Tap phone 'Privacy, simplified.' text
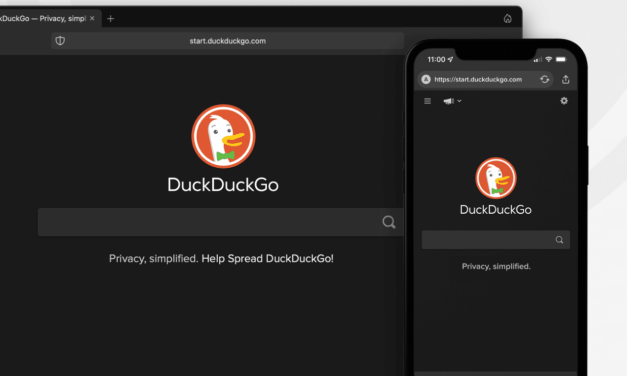627x376 pixels. [496, 266]
